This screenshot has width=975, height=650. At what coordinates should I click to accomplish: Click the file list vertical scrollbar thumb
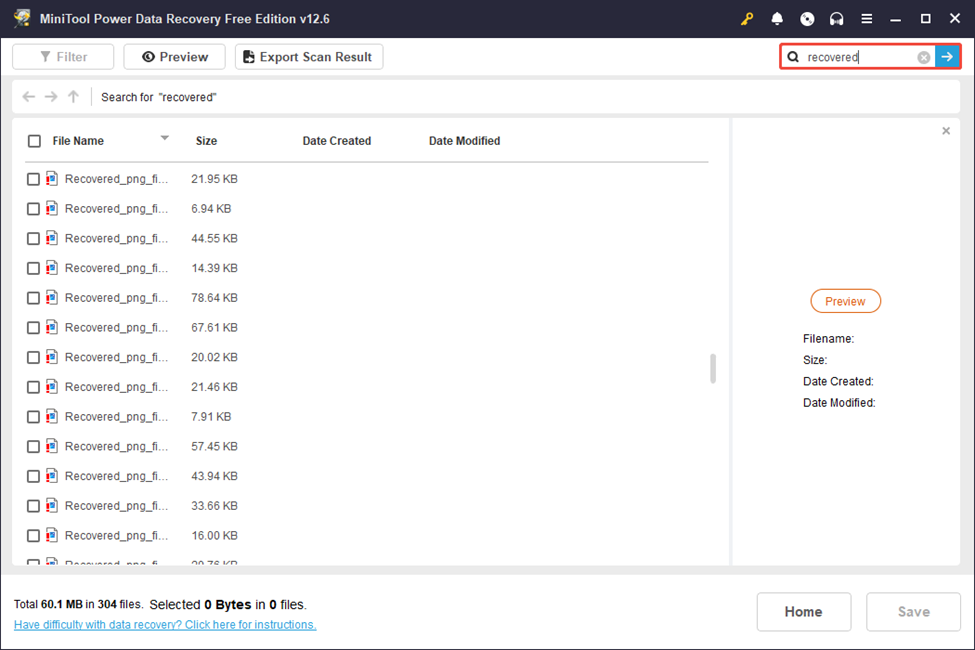(713, 369)
